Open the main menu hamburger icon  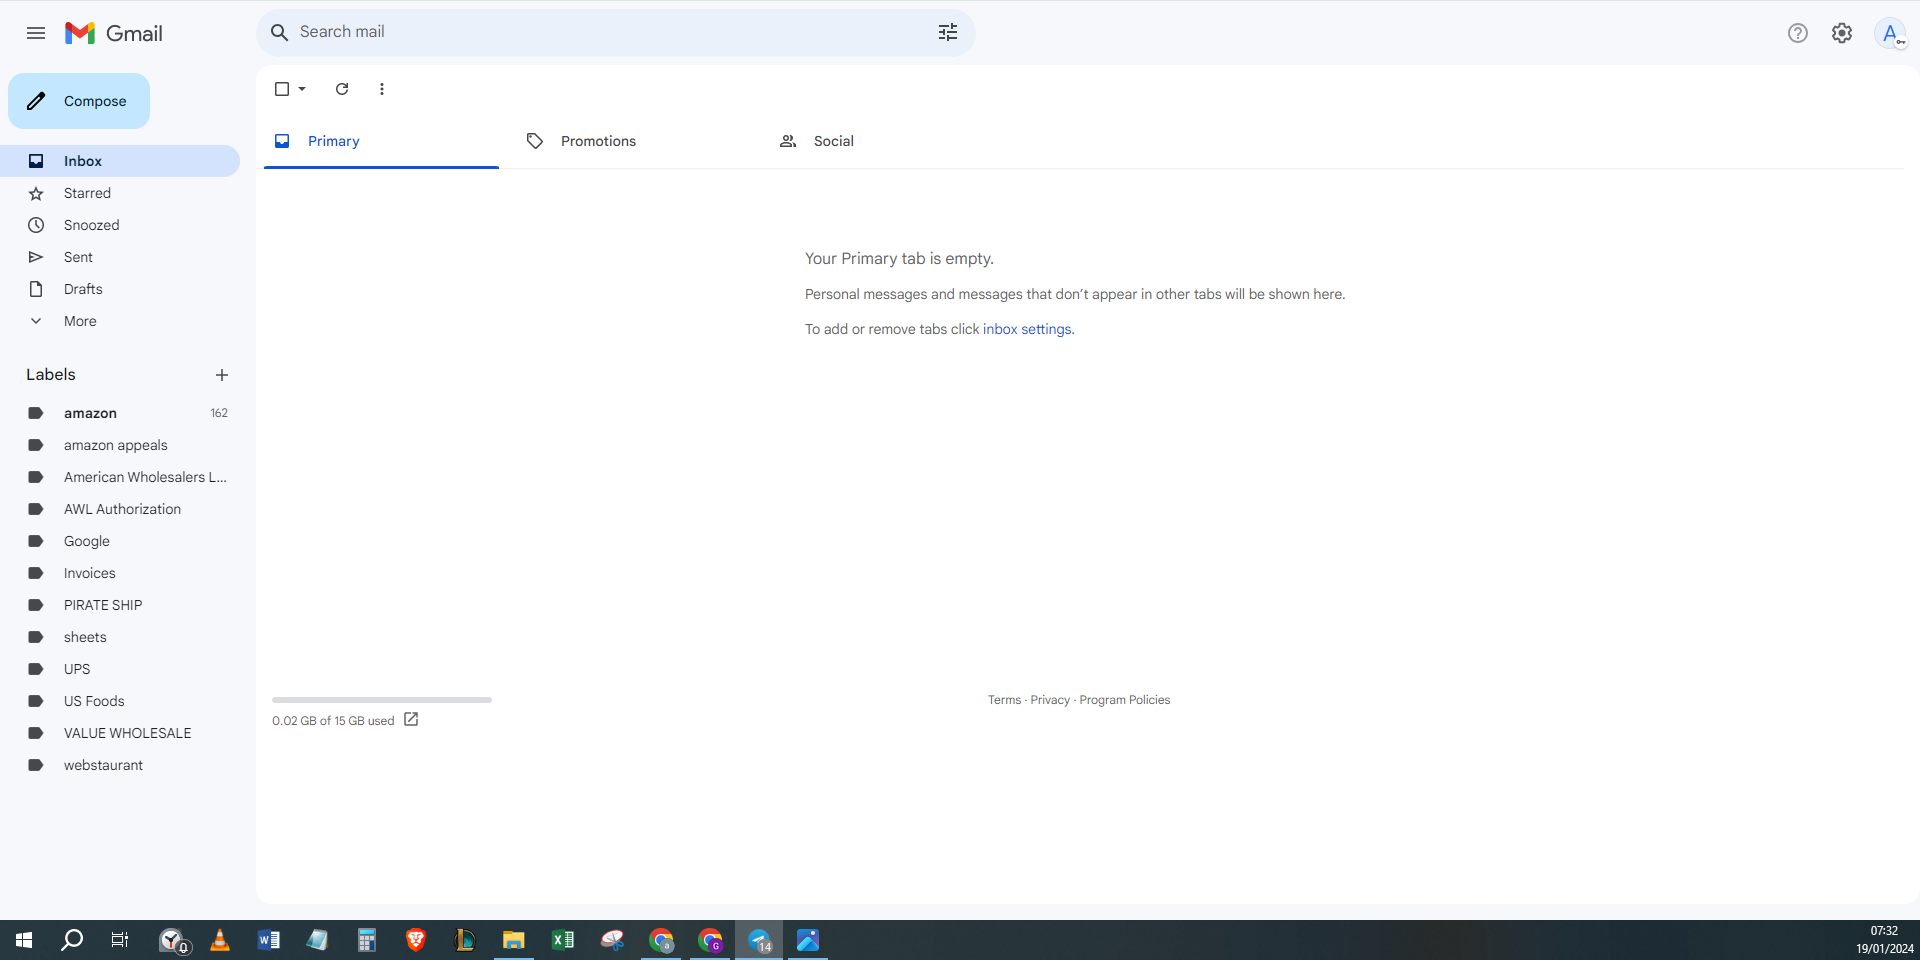pos(36,33)
